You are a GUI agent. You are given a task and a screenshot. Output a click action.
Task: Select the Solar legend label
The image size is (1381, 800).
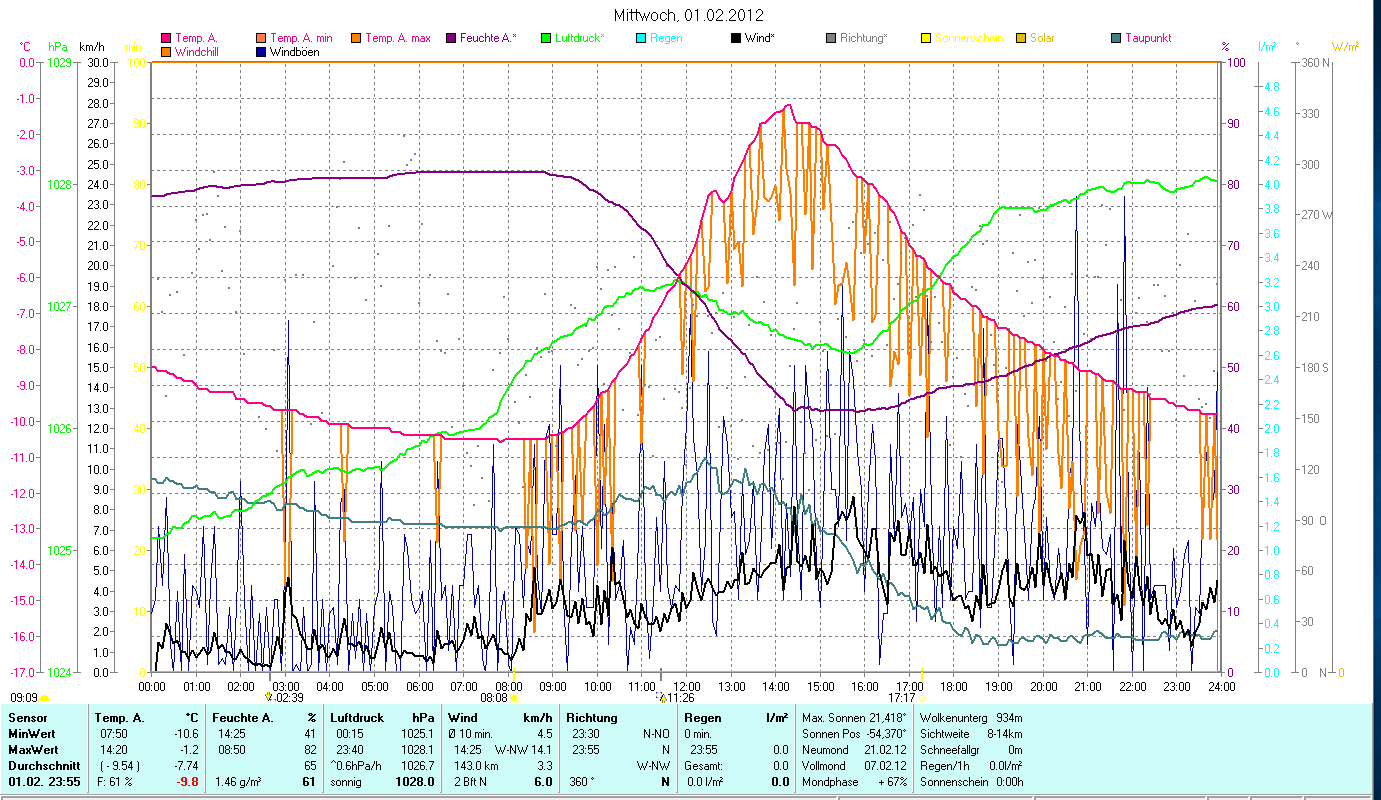click(1043, 39)
